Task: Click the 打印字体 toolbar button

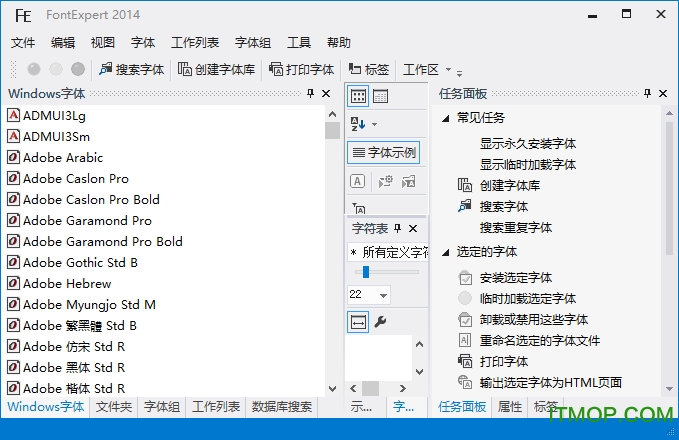Action: tap(302, 69)
